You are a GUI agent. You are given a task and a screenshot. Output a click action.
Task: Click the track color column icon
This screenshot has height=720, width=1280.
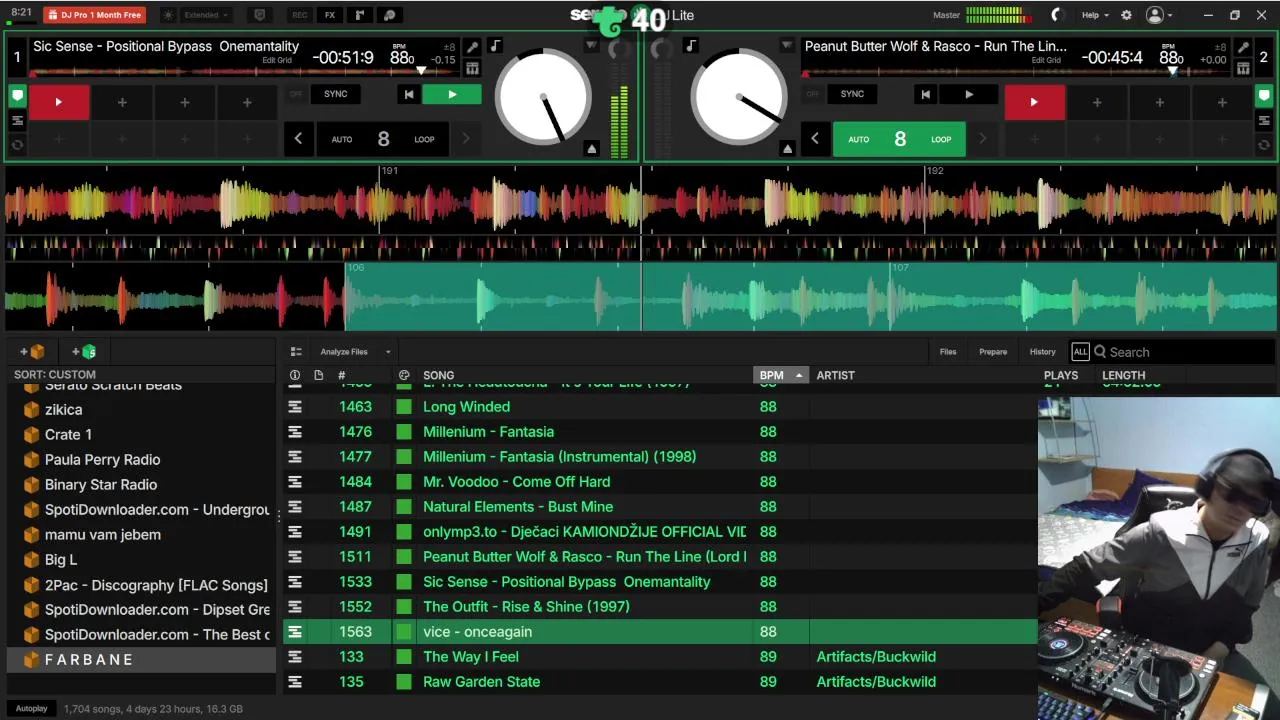(x=404, y=376)
